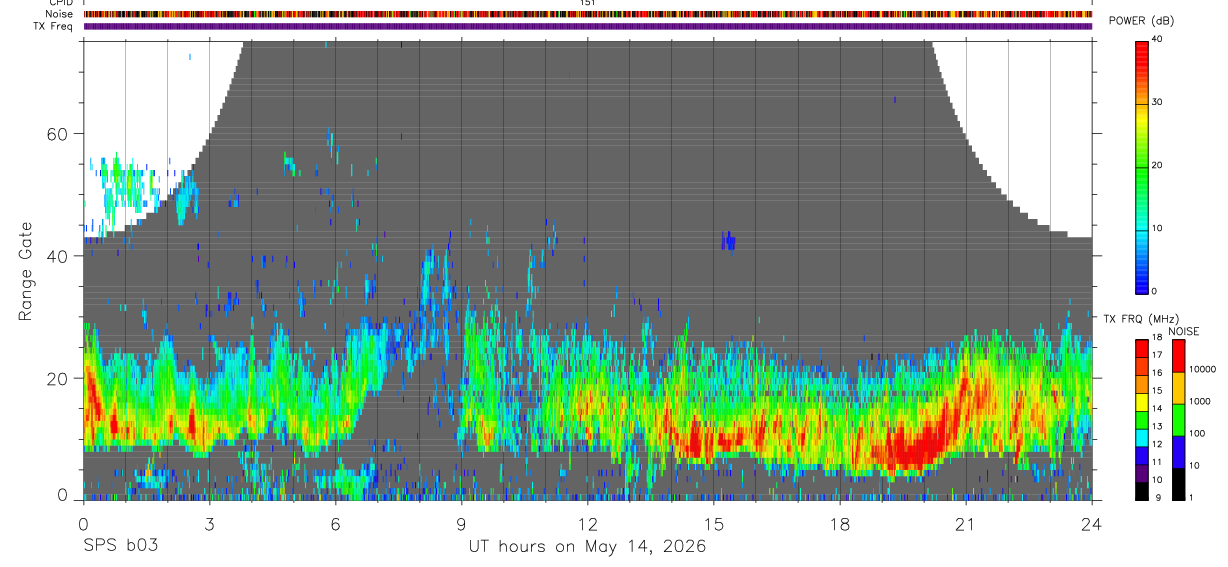This screenshot has width=1228, height=567.
Task: Click the Noise strip above the plot
Action: pyautogui.click(x=588, y=14)
